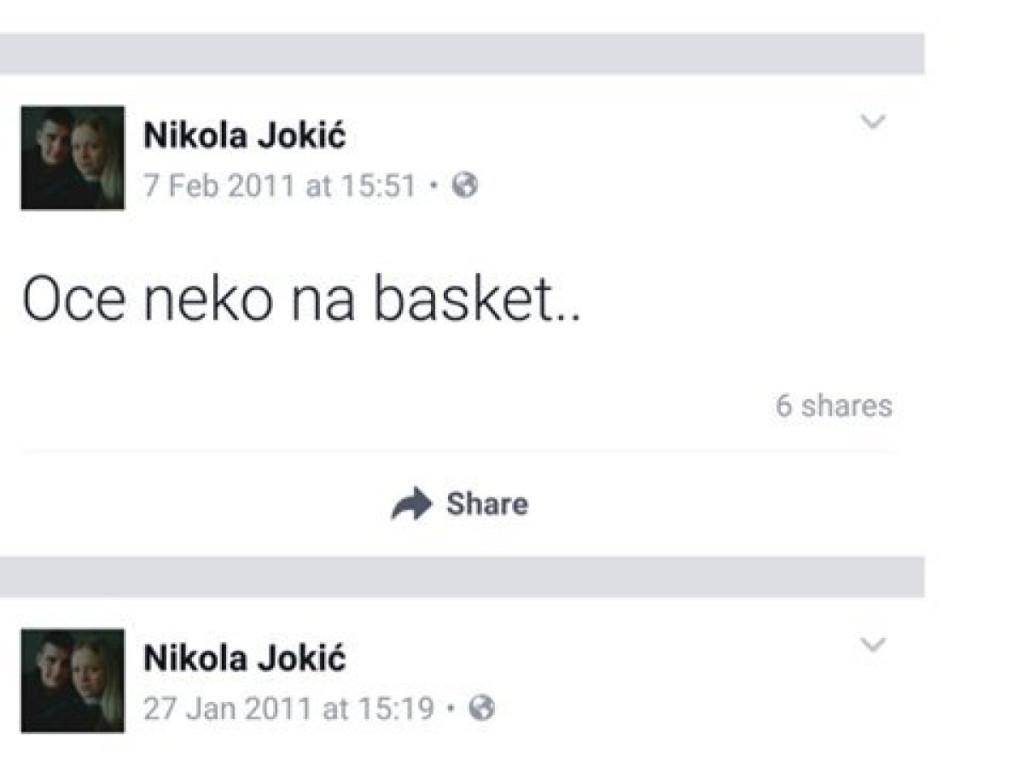
Task: Click the gray divider between the two posts
Action: 460,577
